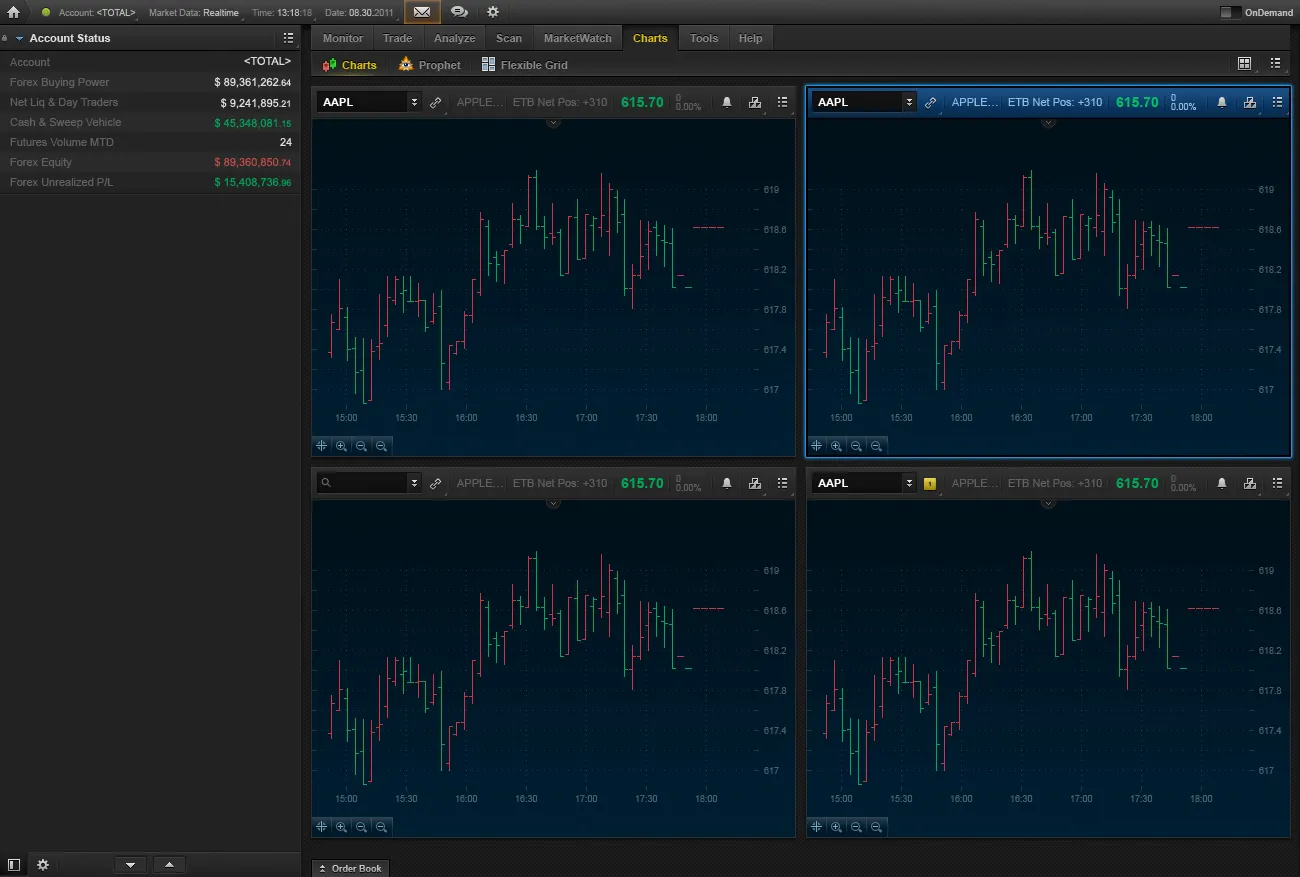Image resolution: width=1300 pixels, height=877 pixels.
Task: Open application settings with the gear icon
Action: [492, 12]
